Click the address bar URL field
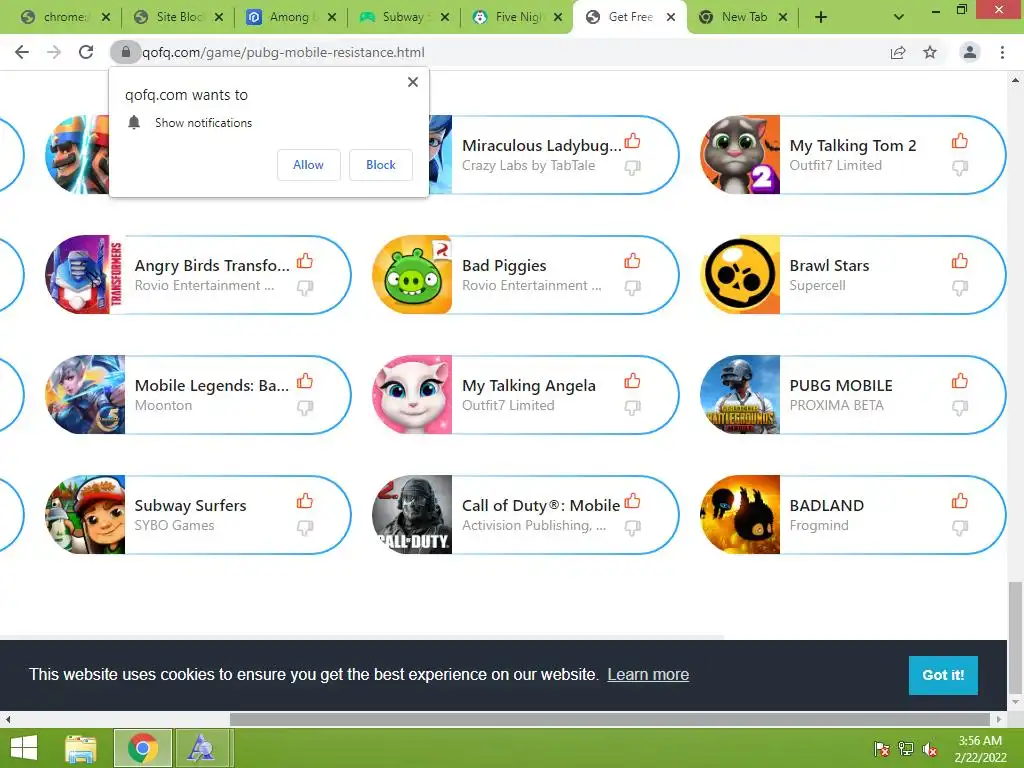This screenshot has width=1024, height=768. 509,52
